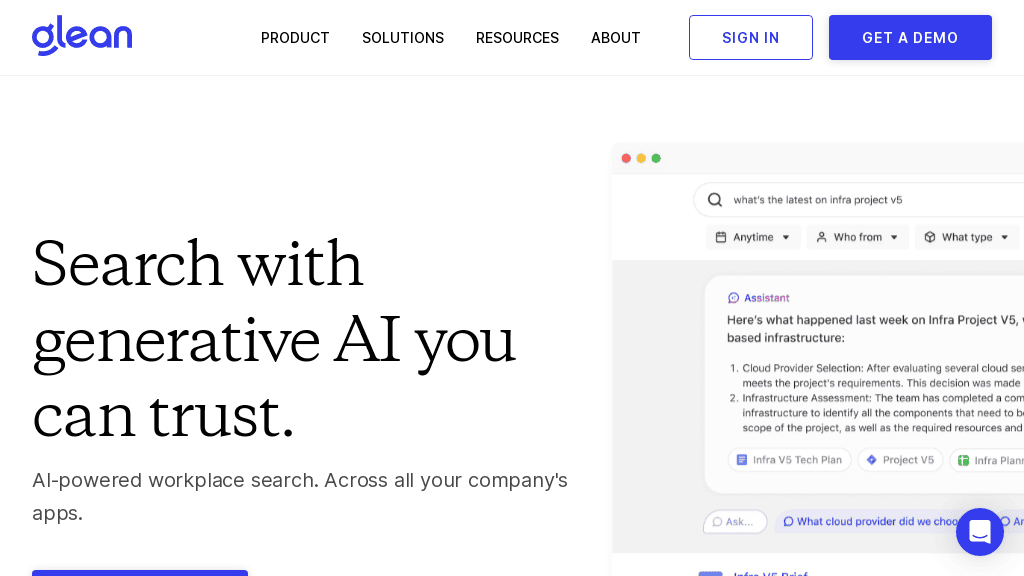Select the Ask... suggestion chip
This screenshot has width=1024, height=576.
tap(736, 521)
